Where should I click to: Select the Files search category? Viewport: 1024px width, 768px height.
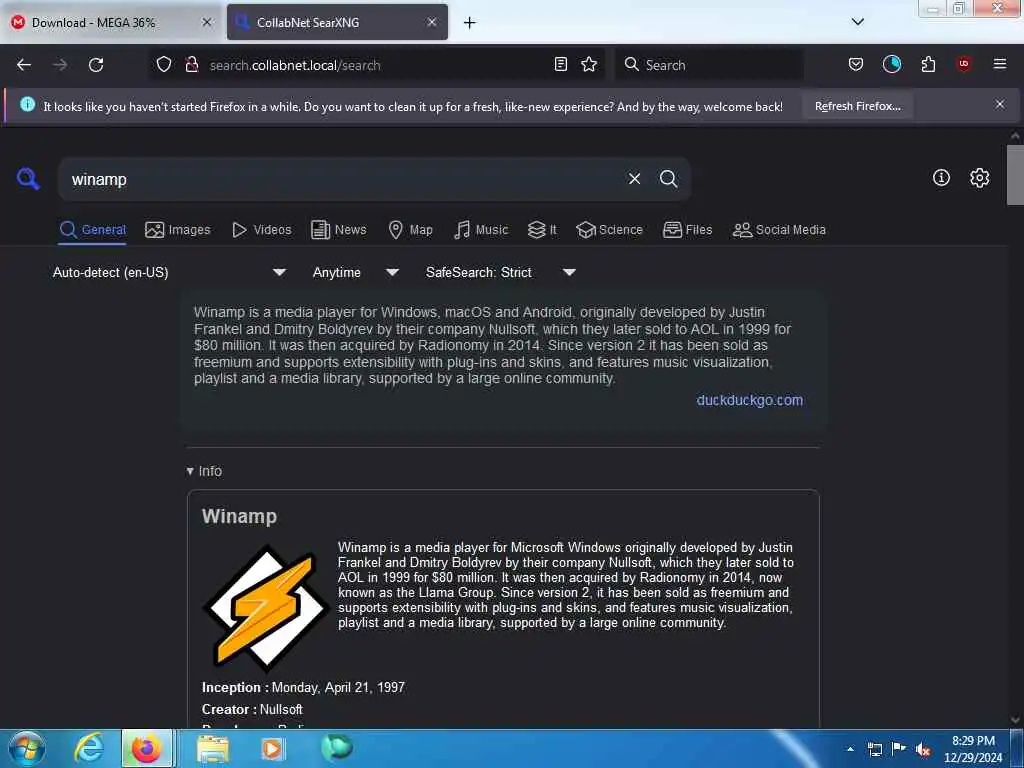pyautogui.click(x=687, y=230)
